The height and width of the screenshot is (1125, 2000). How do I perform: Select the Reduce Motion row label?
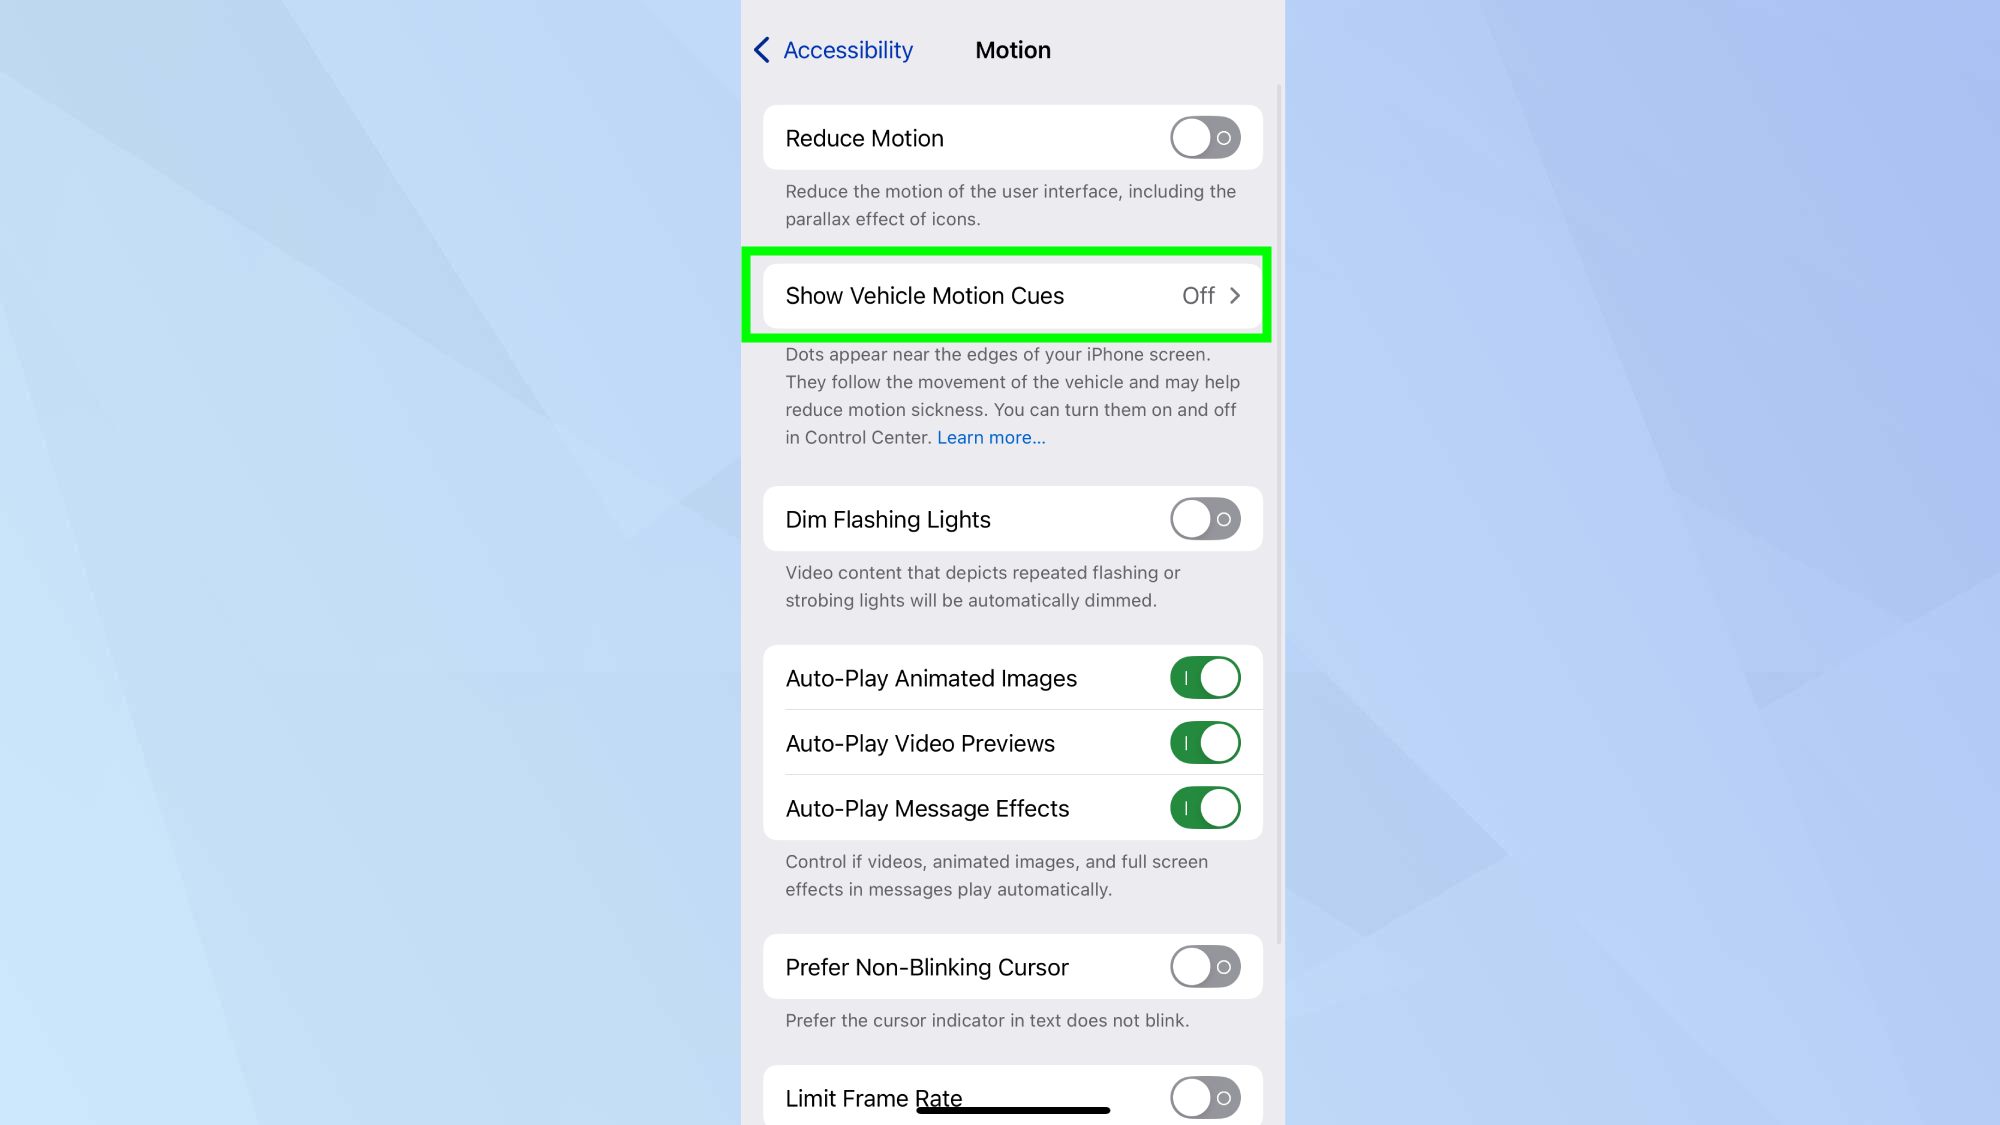coord(864,138)
